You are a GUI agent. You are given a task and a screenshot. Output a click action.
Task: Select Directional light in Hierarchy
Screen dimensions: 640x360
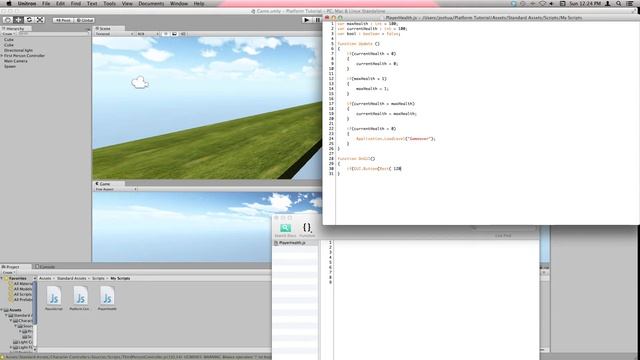pos(18,50)
